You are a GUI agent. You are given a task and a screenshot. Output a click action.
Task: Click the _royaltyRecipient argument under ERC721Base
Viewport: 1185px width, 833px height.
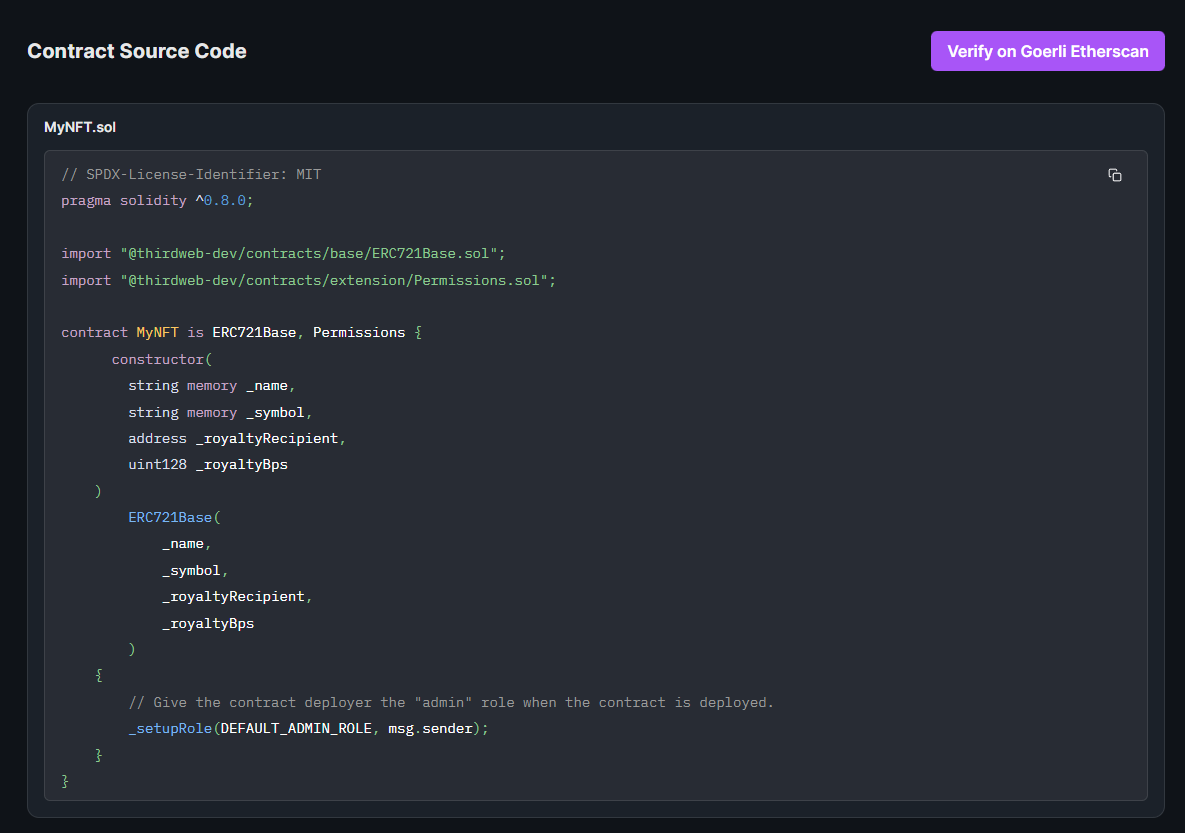click(x=237, y=596)
